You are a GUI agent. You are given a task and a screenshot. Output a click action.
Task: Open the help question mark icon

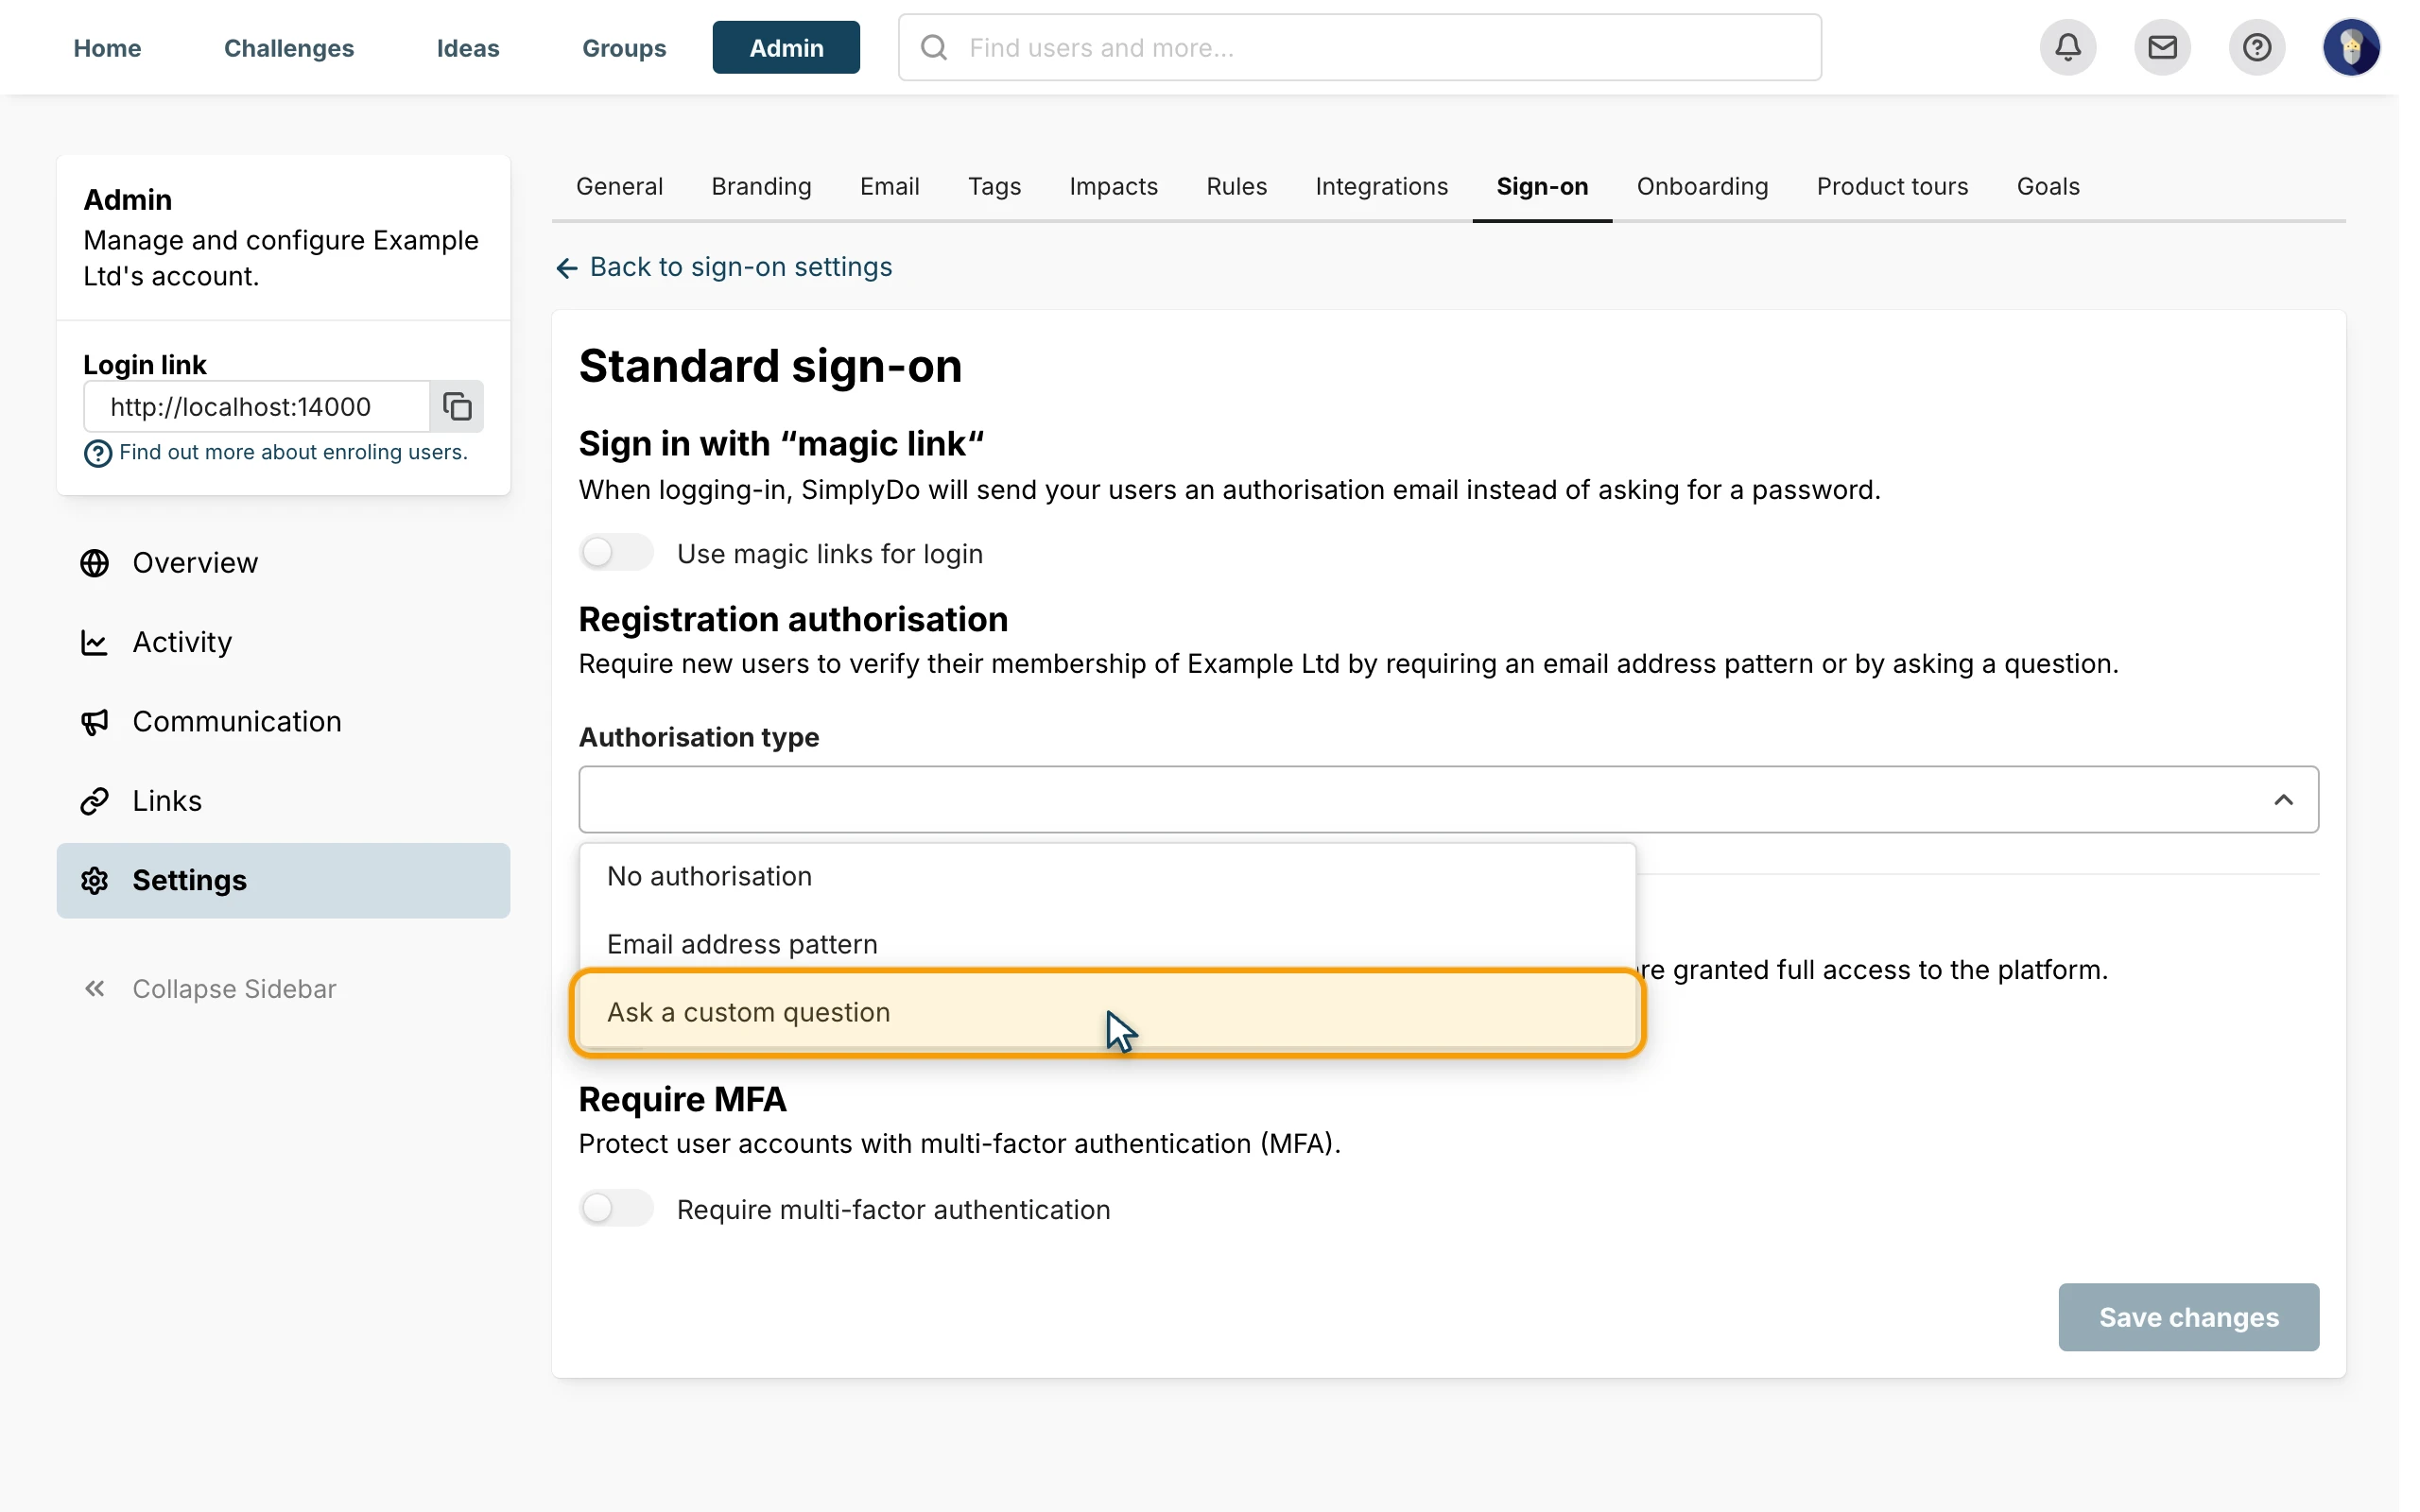click(2257, 47)
